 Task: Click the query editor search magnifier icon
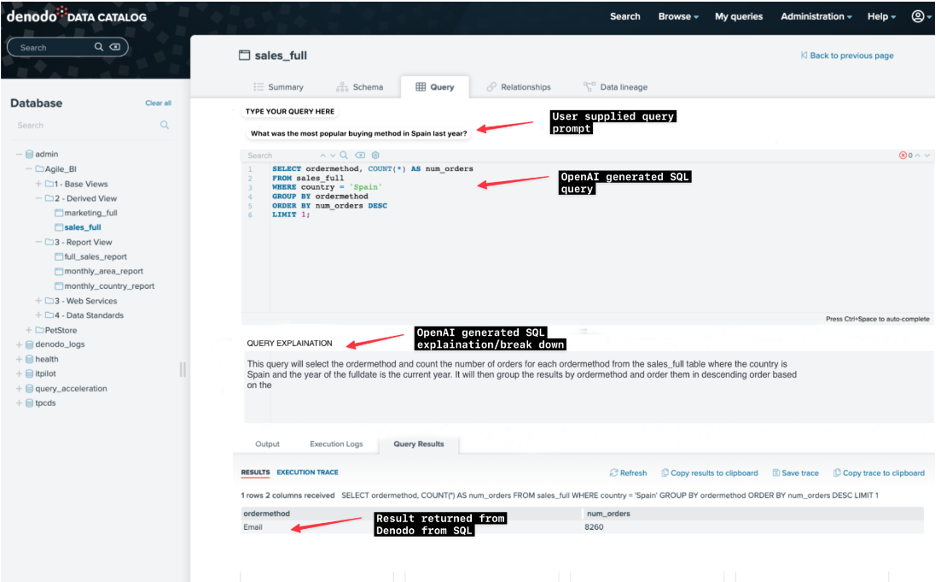344,155
